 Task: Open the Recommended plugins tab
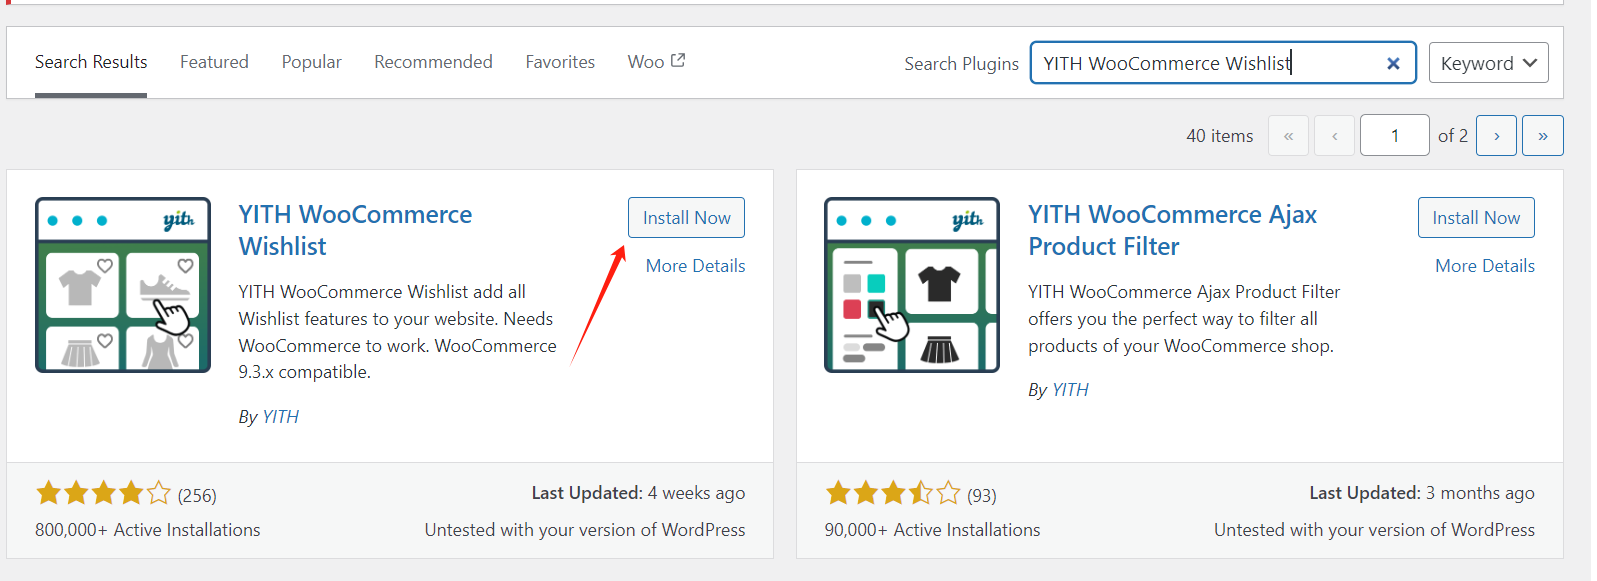click(x=433, y=61)
